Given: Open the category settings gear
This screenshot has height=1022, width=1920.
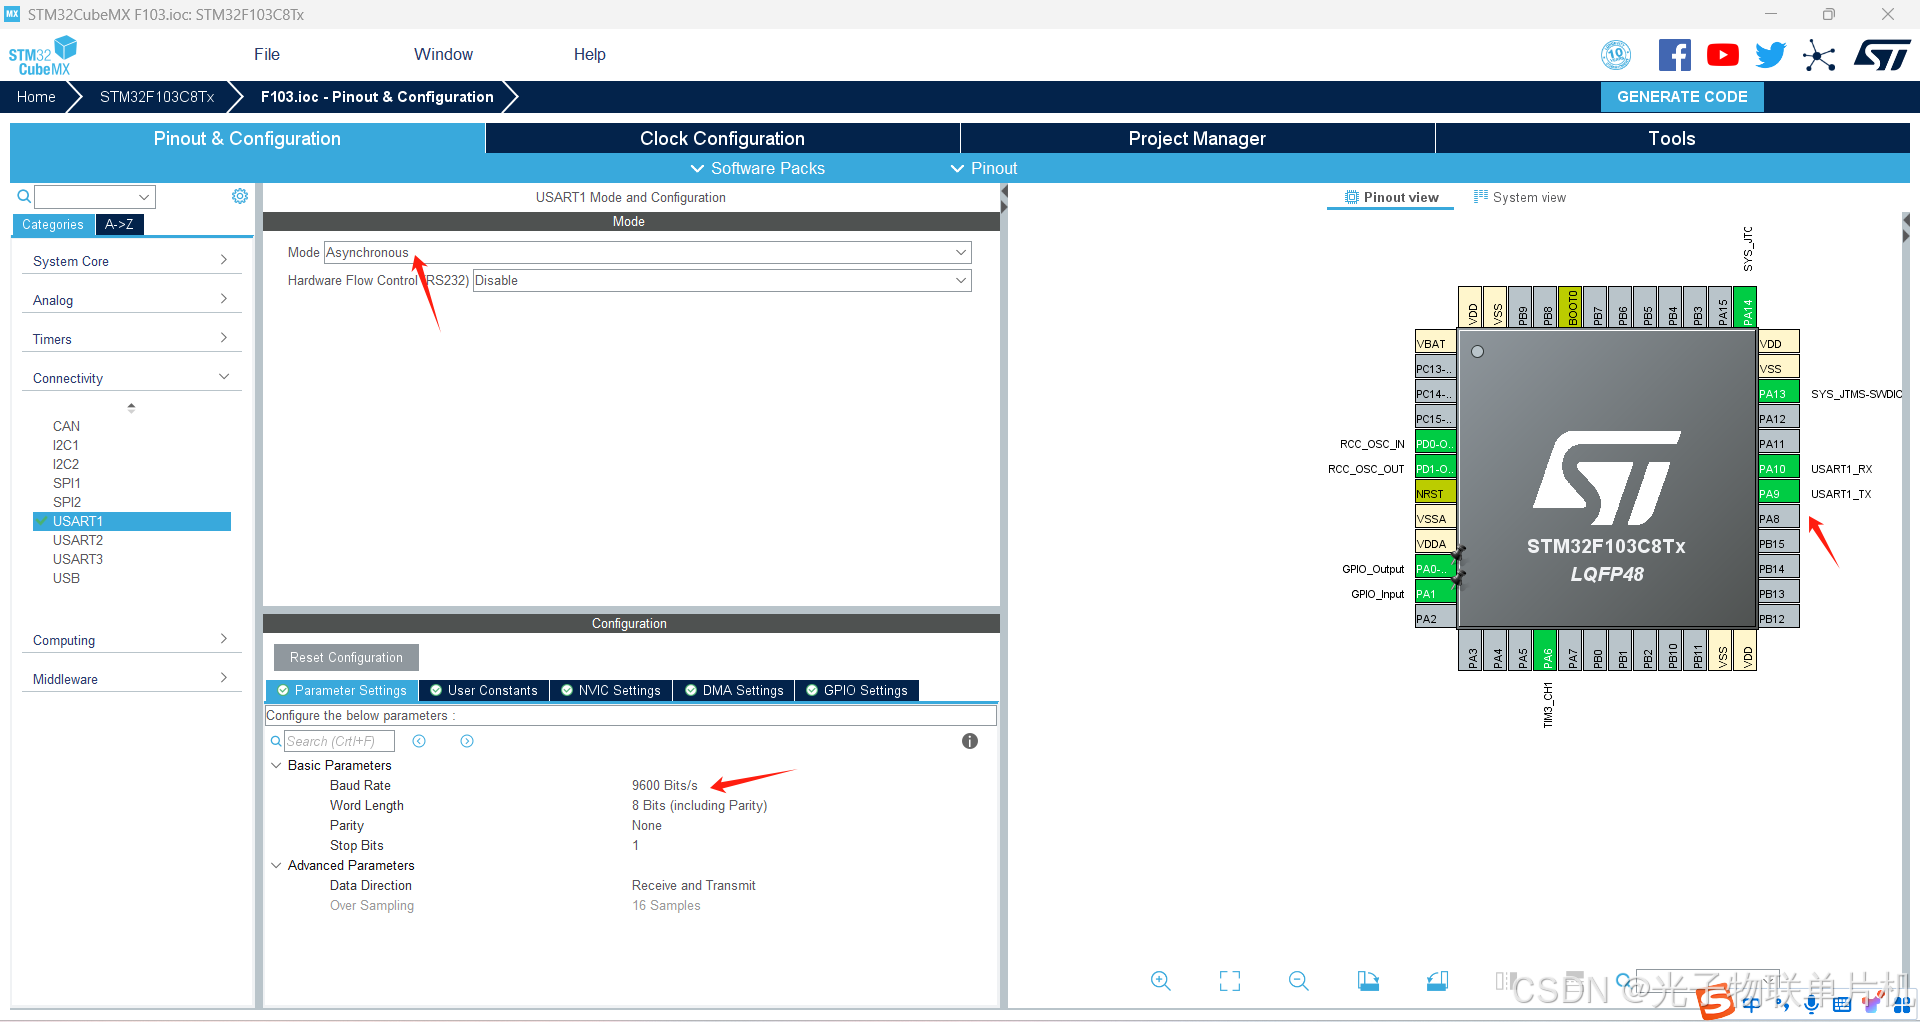Looking at the screenshot, I should [240, 196].
